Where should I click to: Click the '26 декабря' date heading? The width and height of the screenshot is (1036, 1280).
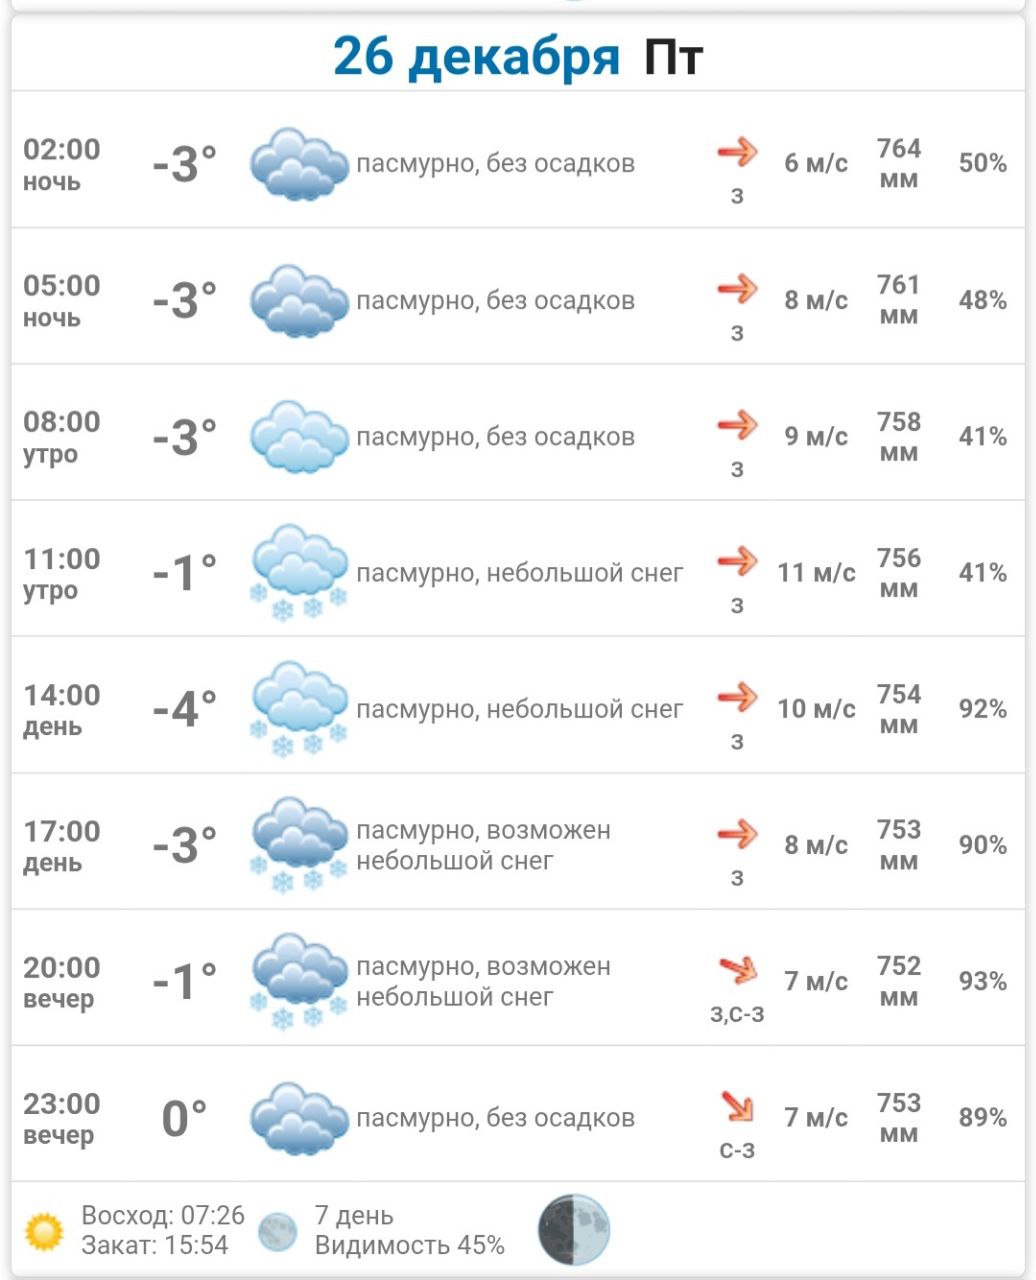(476, 56)
